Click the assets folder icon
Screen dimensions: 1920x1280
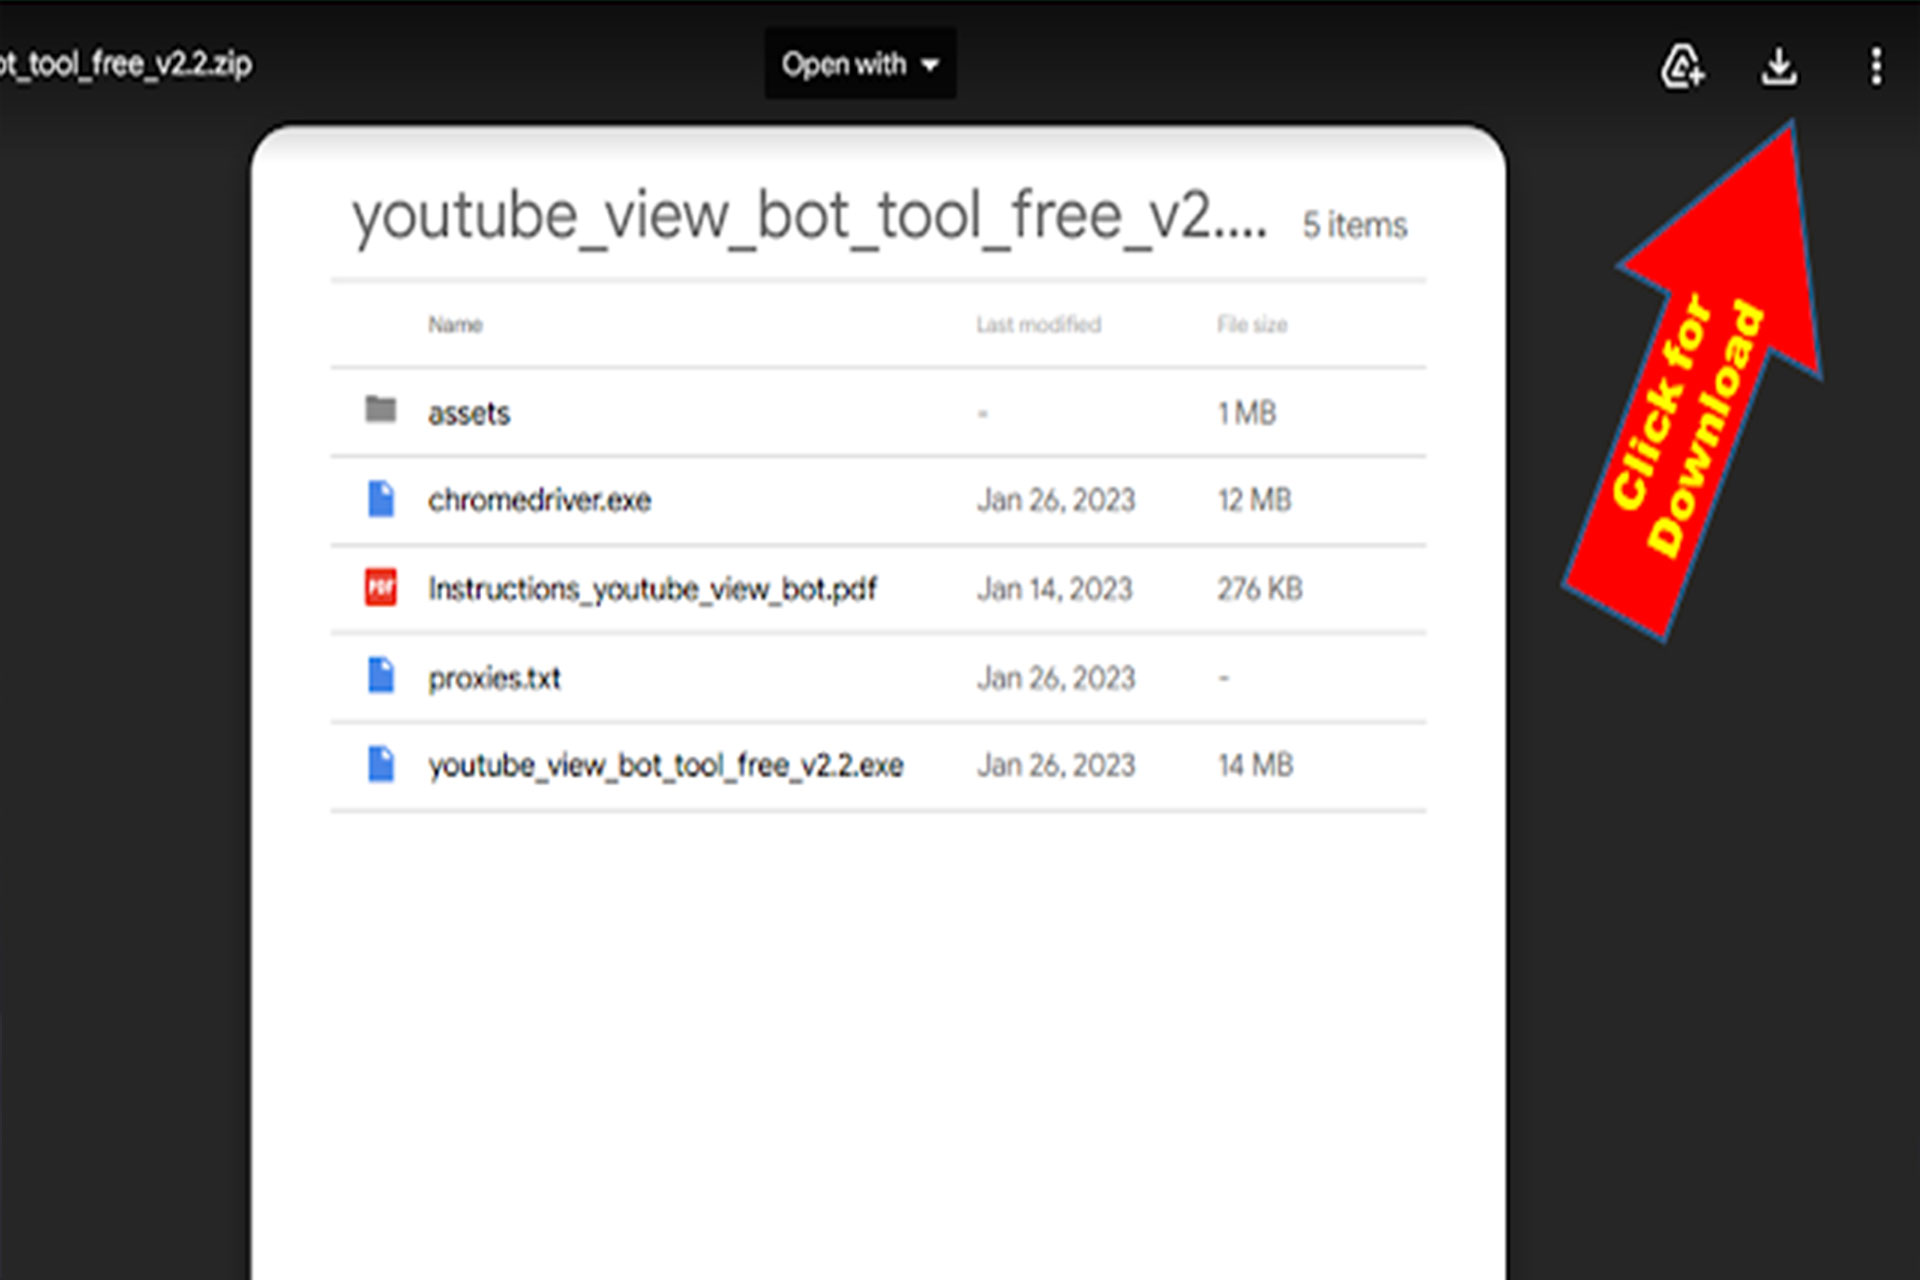381,410
